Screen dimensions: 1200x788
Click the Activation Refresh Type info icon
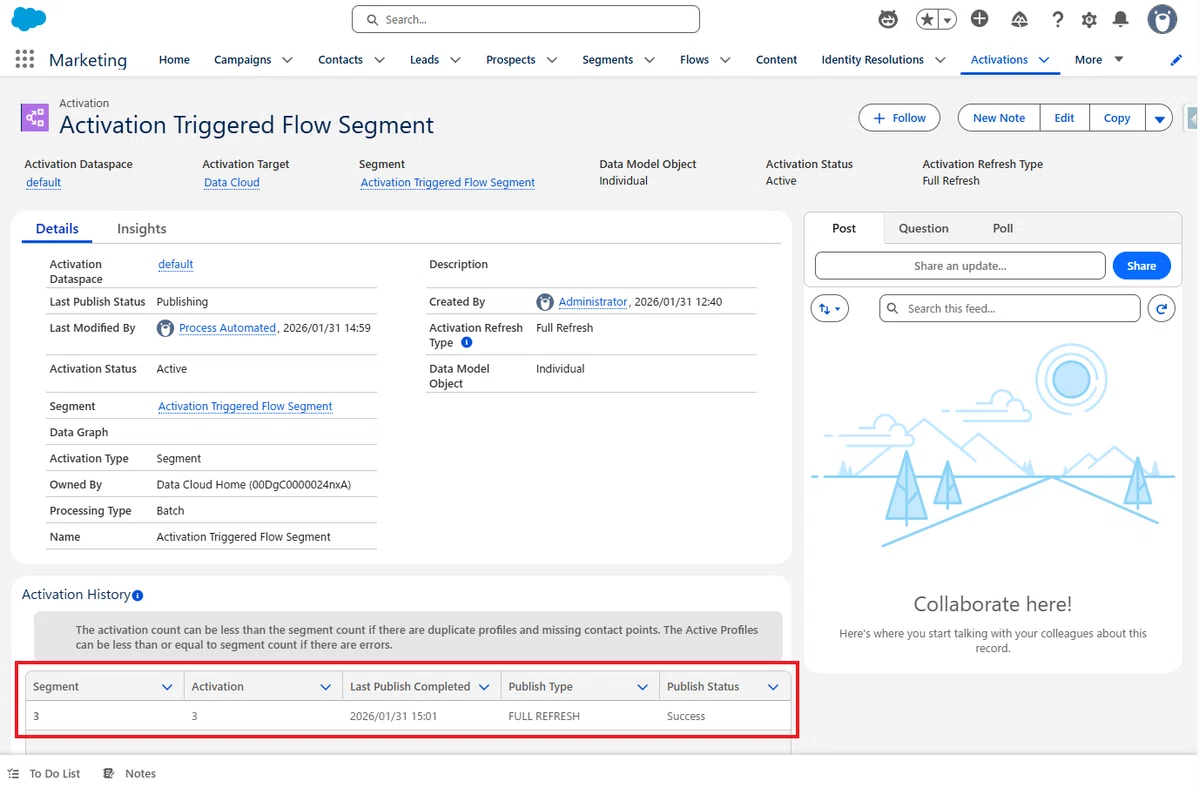tap(467, 343)
